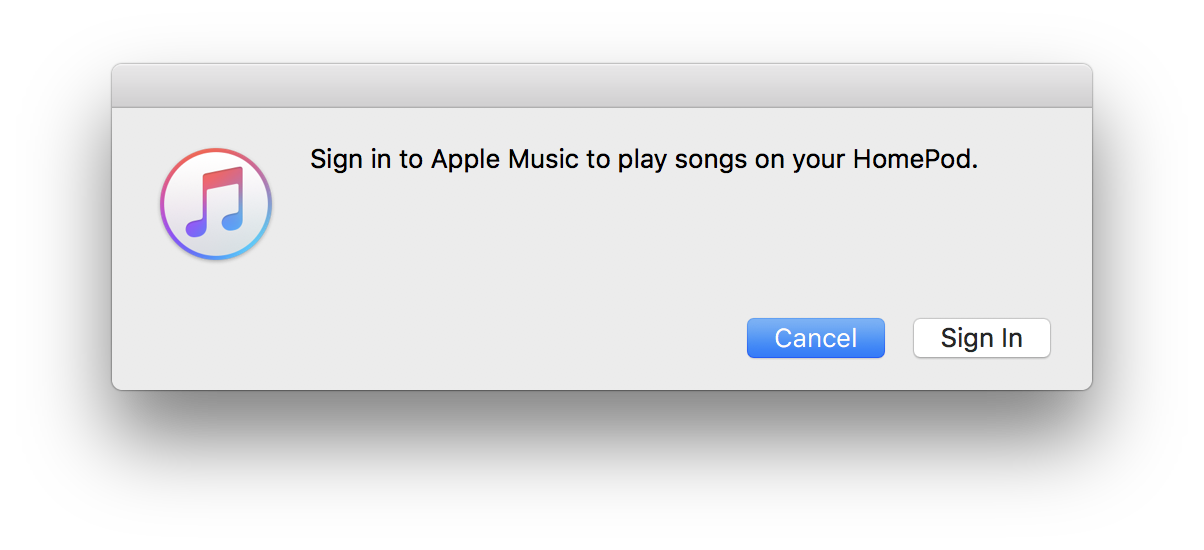Click the music note inside the icon
The width and height of the screenshot is (1204, 550).
click(x=216, y=202)
